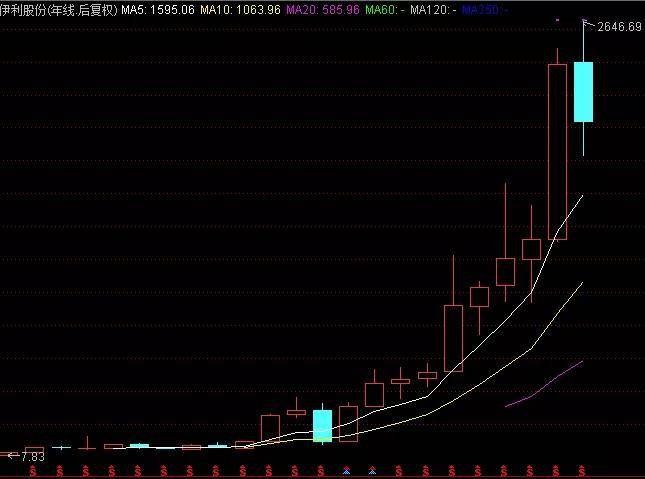Viewport: 645px width, 479px height.
Task: Click the $ marker below the 7.83 label
Action: 33,470
